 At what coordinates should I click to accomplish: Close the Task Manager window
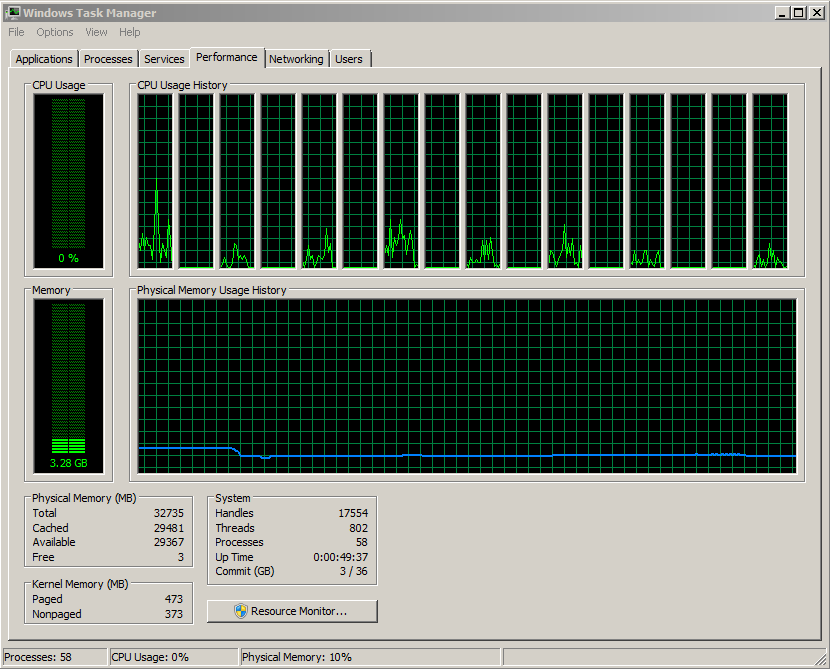pos(816,13)
